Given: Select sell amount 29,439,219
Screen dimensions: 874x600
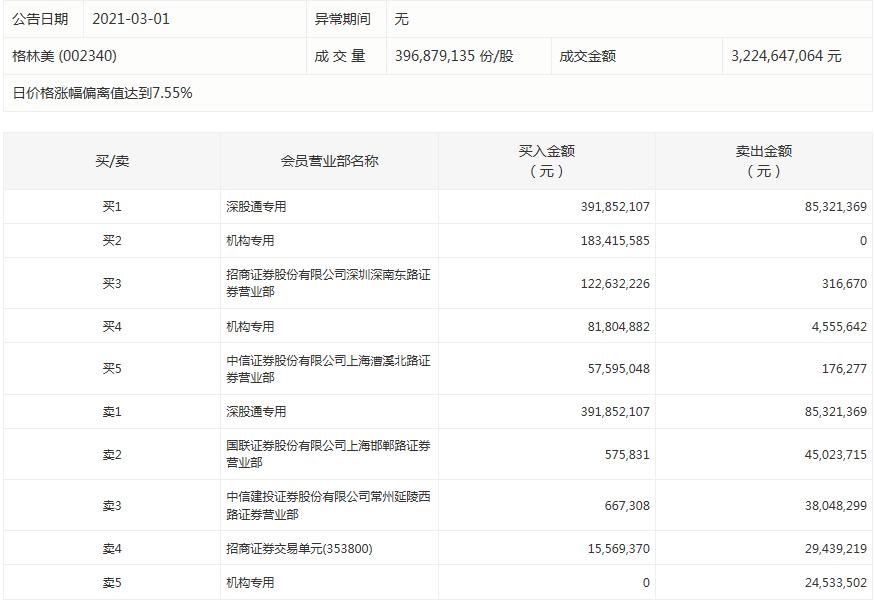Looking at the screenshot, I should click(x=836, y=549).
